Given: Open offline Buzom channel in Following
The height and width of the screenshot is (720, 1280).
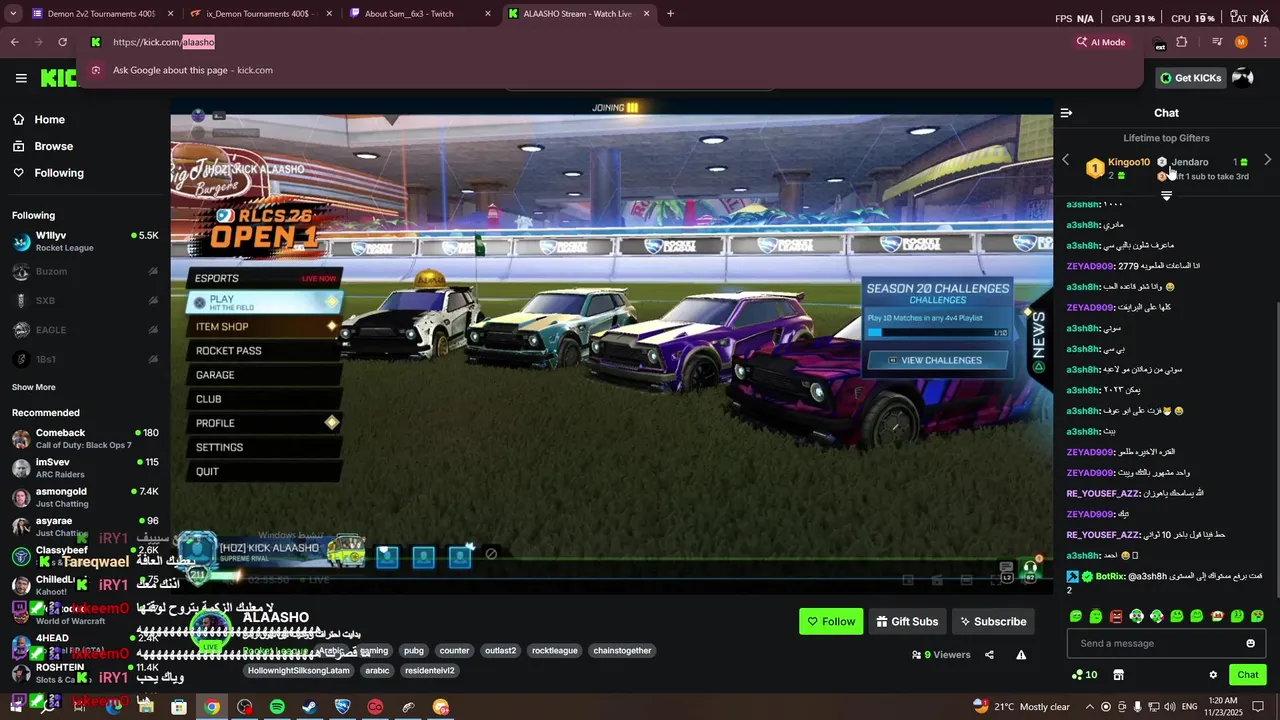Looking at the screenshot, I should [x=85, y=271].
